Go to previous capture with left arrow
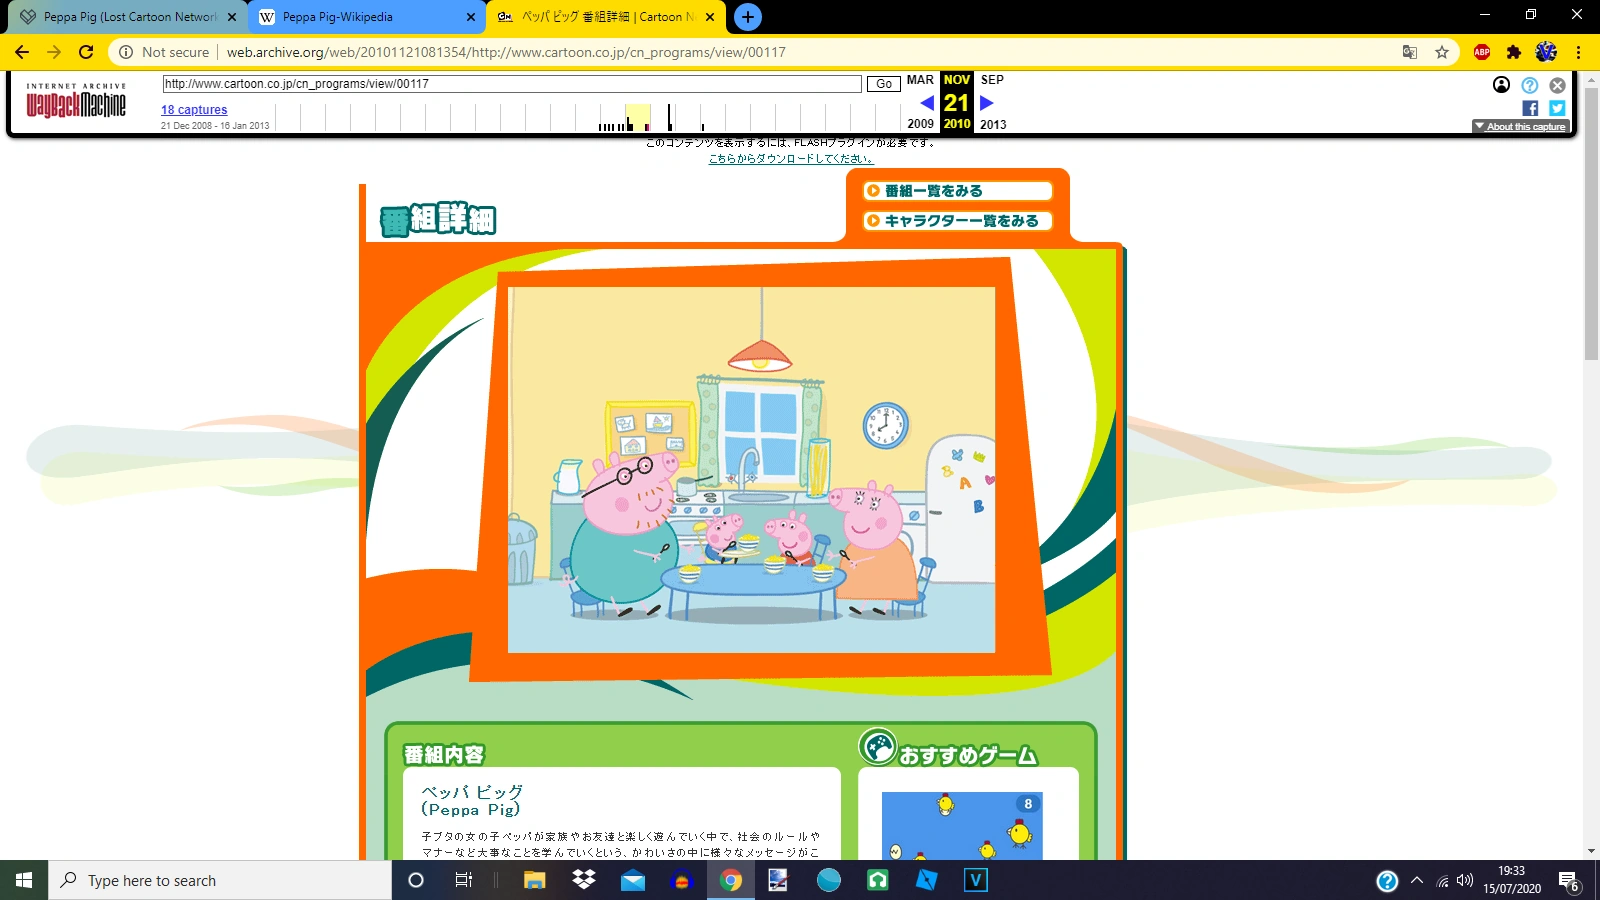Screen dimensions: 1600x900 tap(927, 103)
